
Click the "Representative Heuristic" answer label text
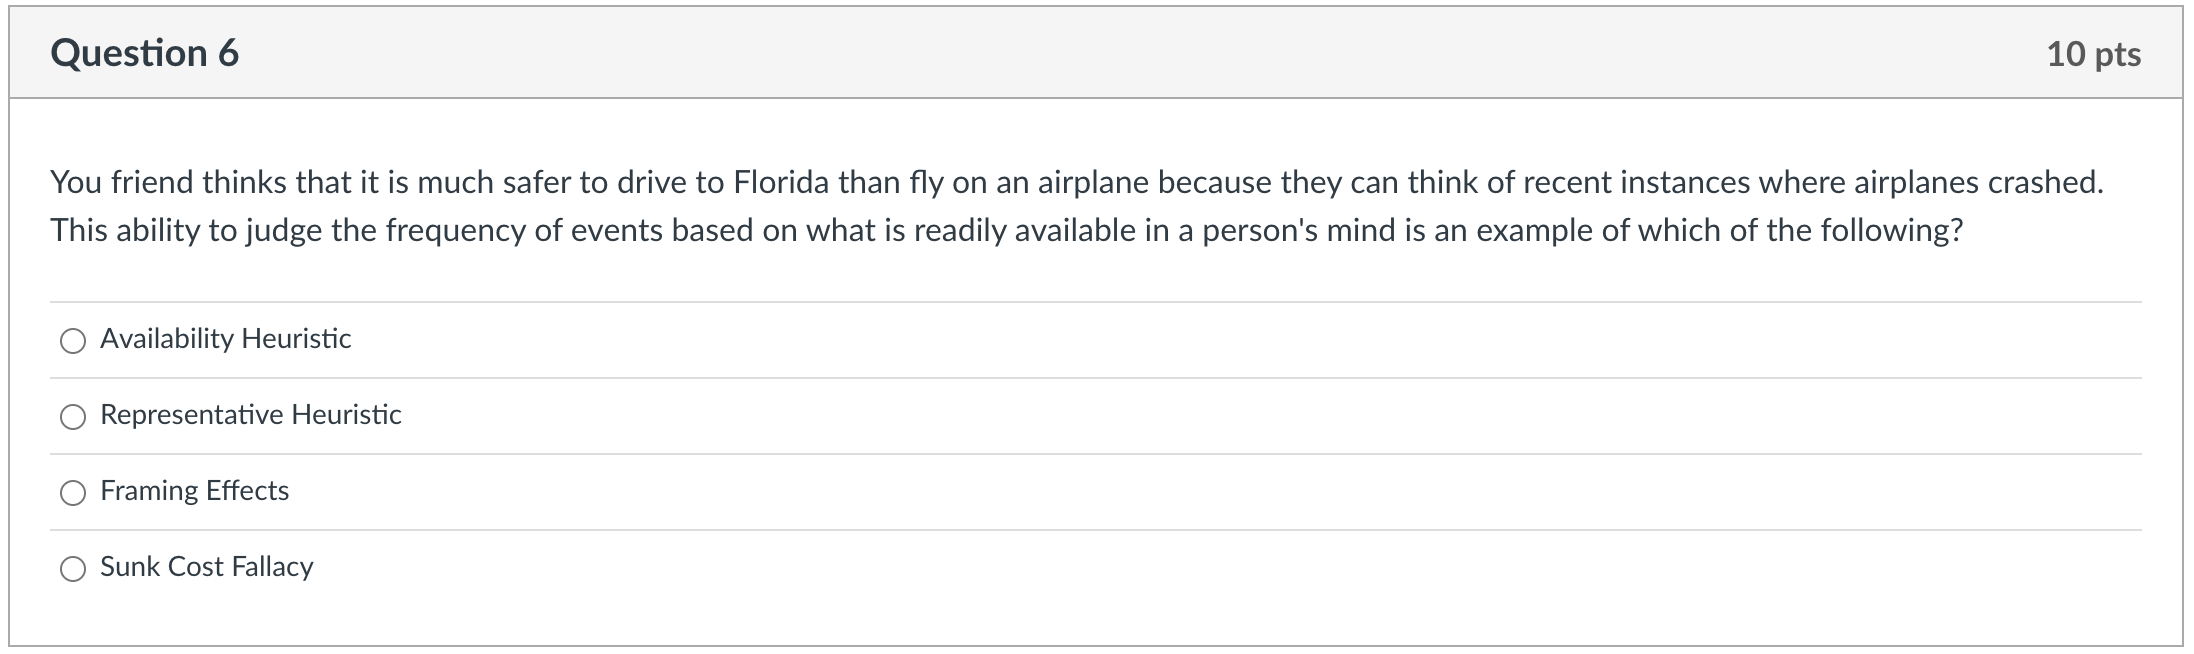(251, 415)
